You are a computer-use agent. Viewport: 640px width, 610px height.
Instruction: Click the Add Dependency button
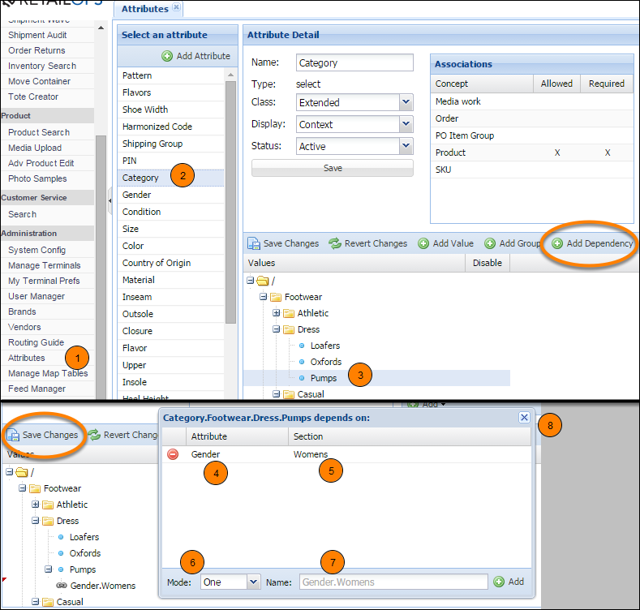click(x=592, y=244)
